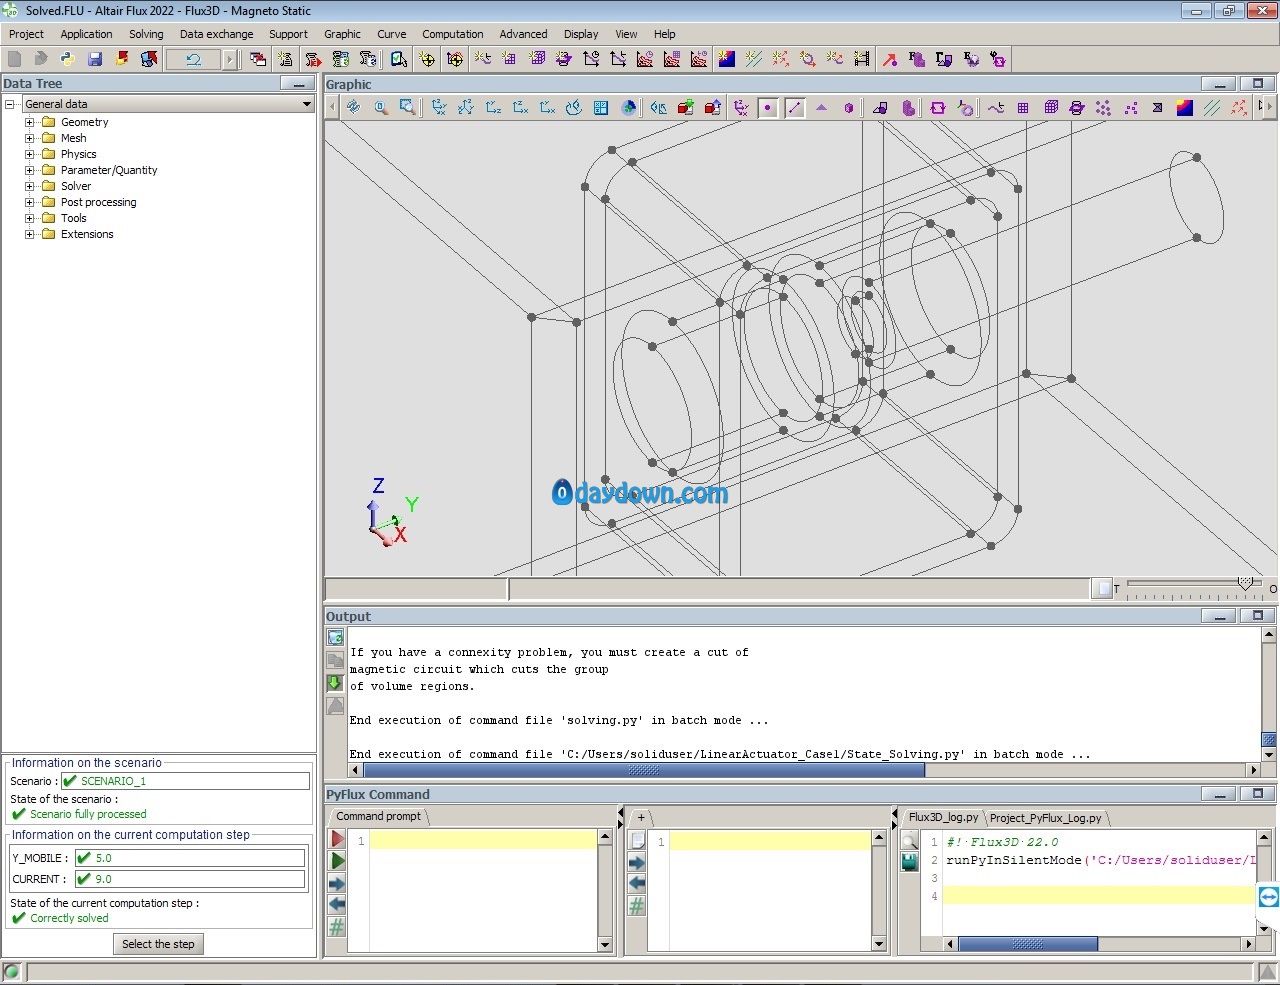Viewport: 1280px width, 985px height.
Task: Click the magnifier search icon beside log editor
Action: click(x=909, y=840)
